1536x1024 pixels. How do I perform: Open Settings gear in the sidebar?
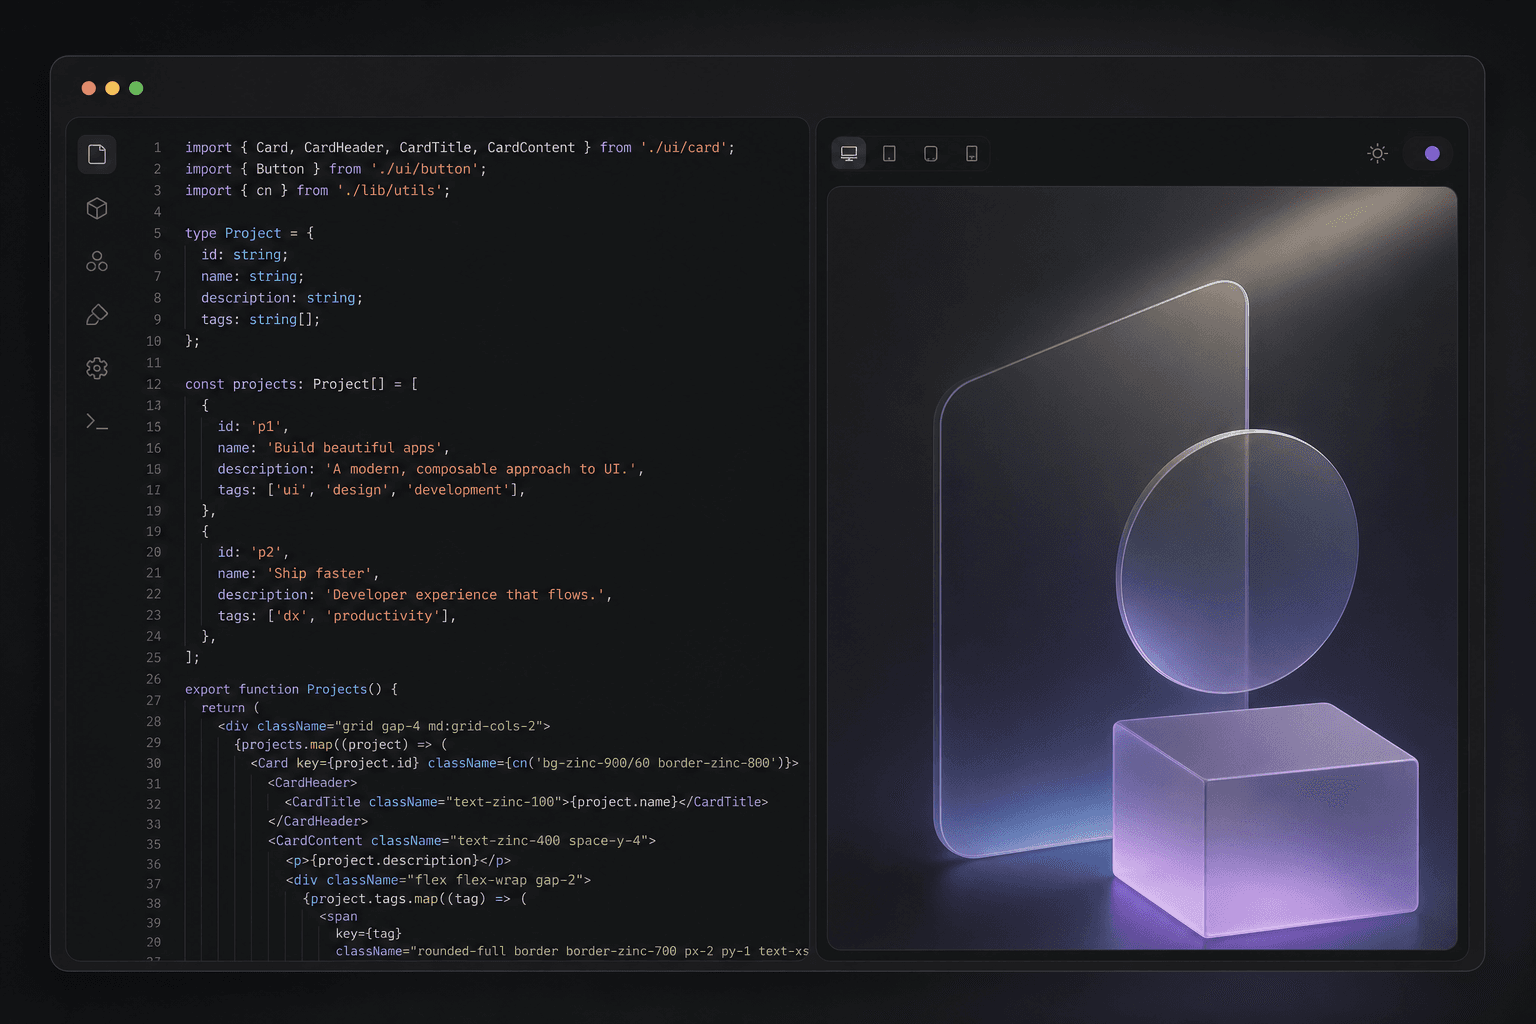coord(97,368)
